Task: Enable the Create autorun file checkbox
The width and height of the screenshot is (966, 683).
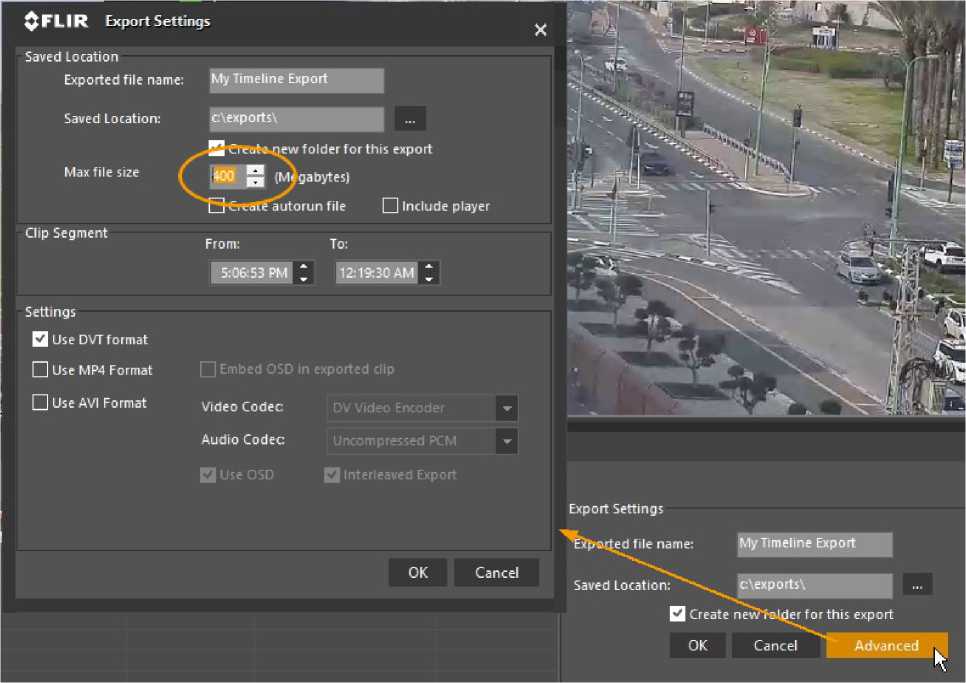Action: coord(216,206)
